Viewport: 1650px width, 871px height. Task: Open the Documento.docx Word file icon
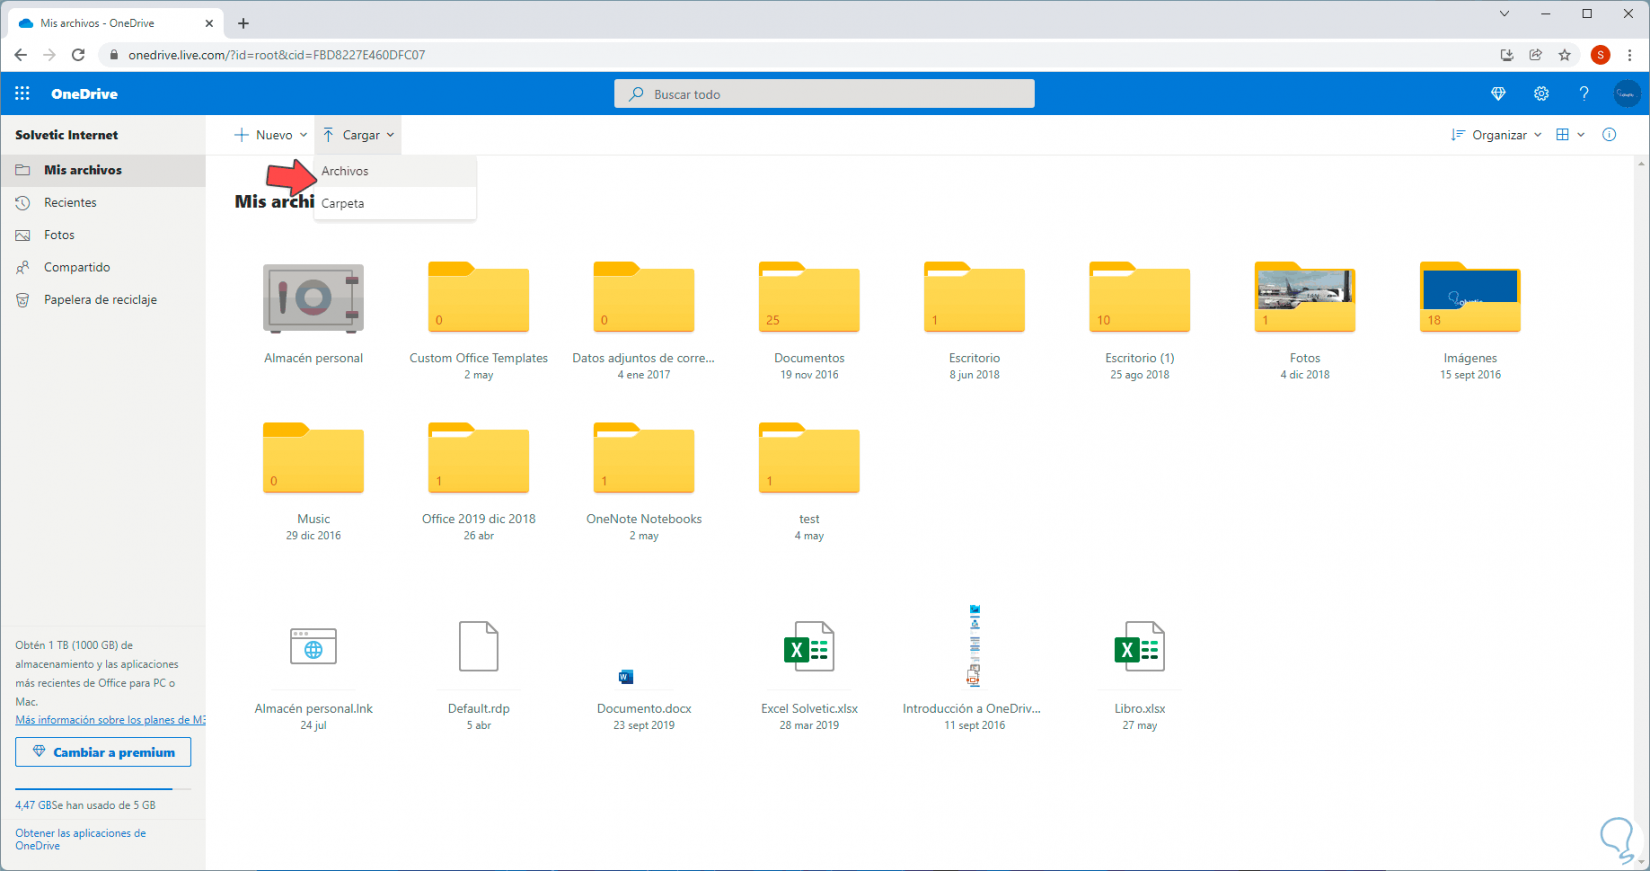pyautogui.click(x=626, y=677)
